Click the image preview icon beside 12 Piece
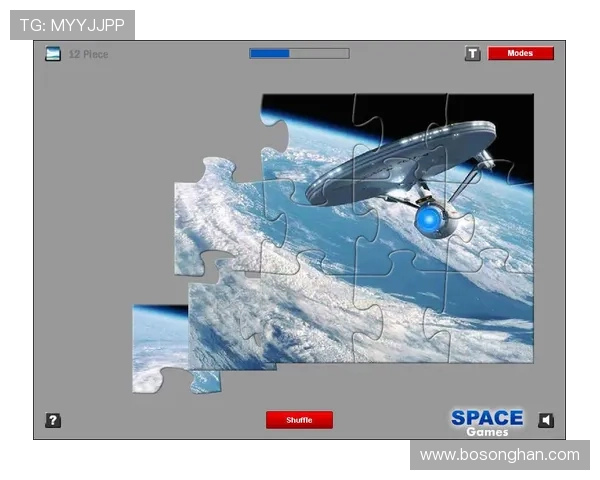The width and height of the screenshot is (600, 480). [x=53, y=54]
